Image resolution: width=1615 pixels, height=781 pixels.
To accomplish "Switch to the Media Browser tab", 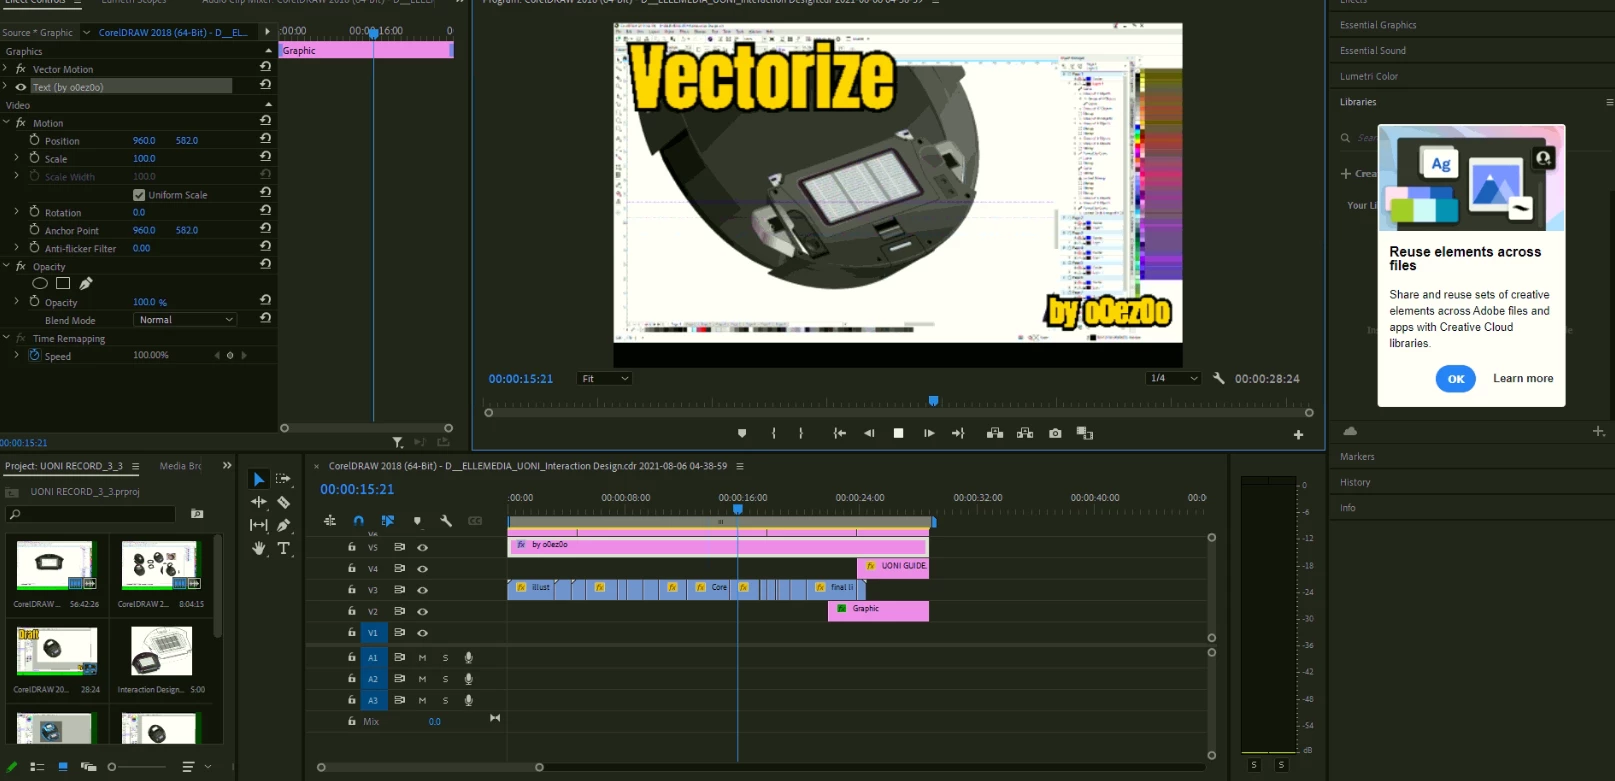I will [x=181, y=466].
